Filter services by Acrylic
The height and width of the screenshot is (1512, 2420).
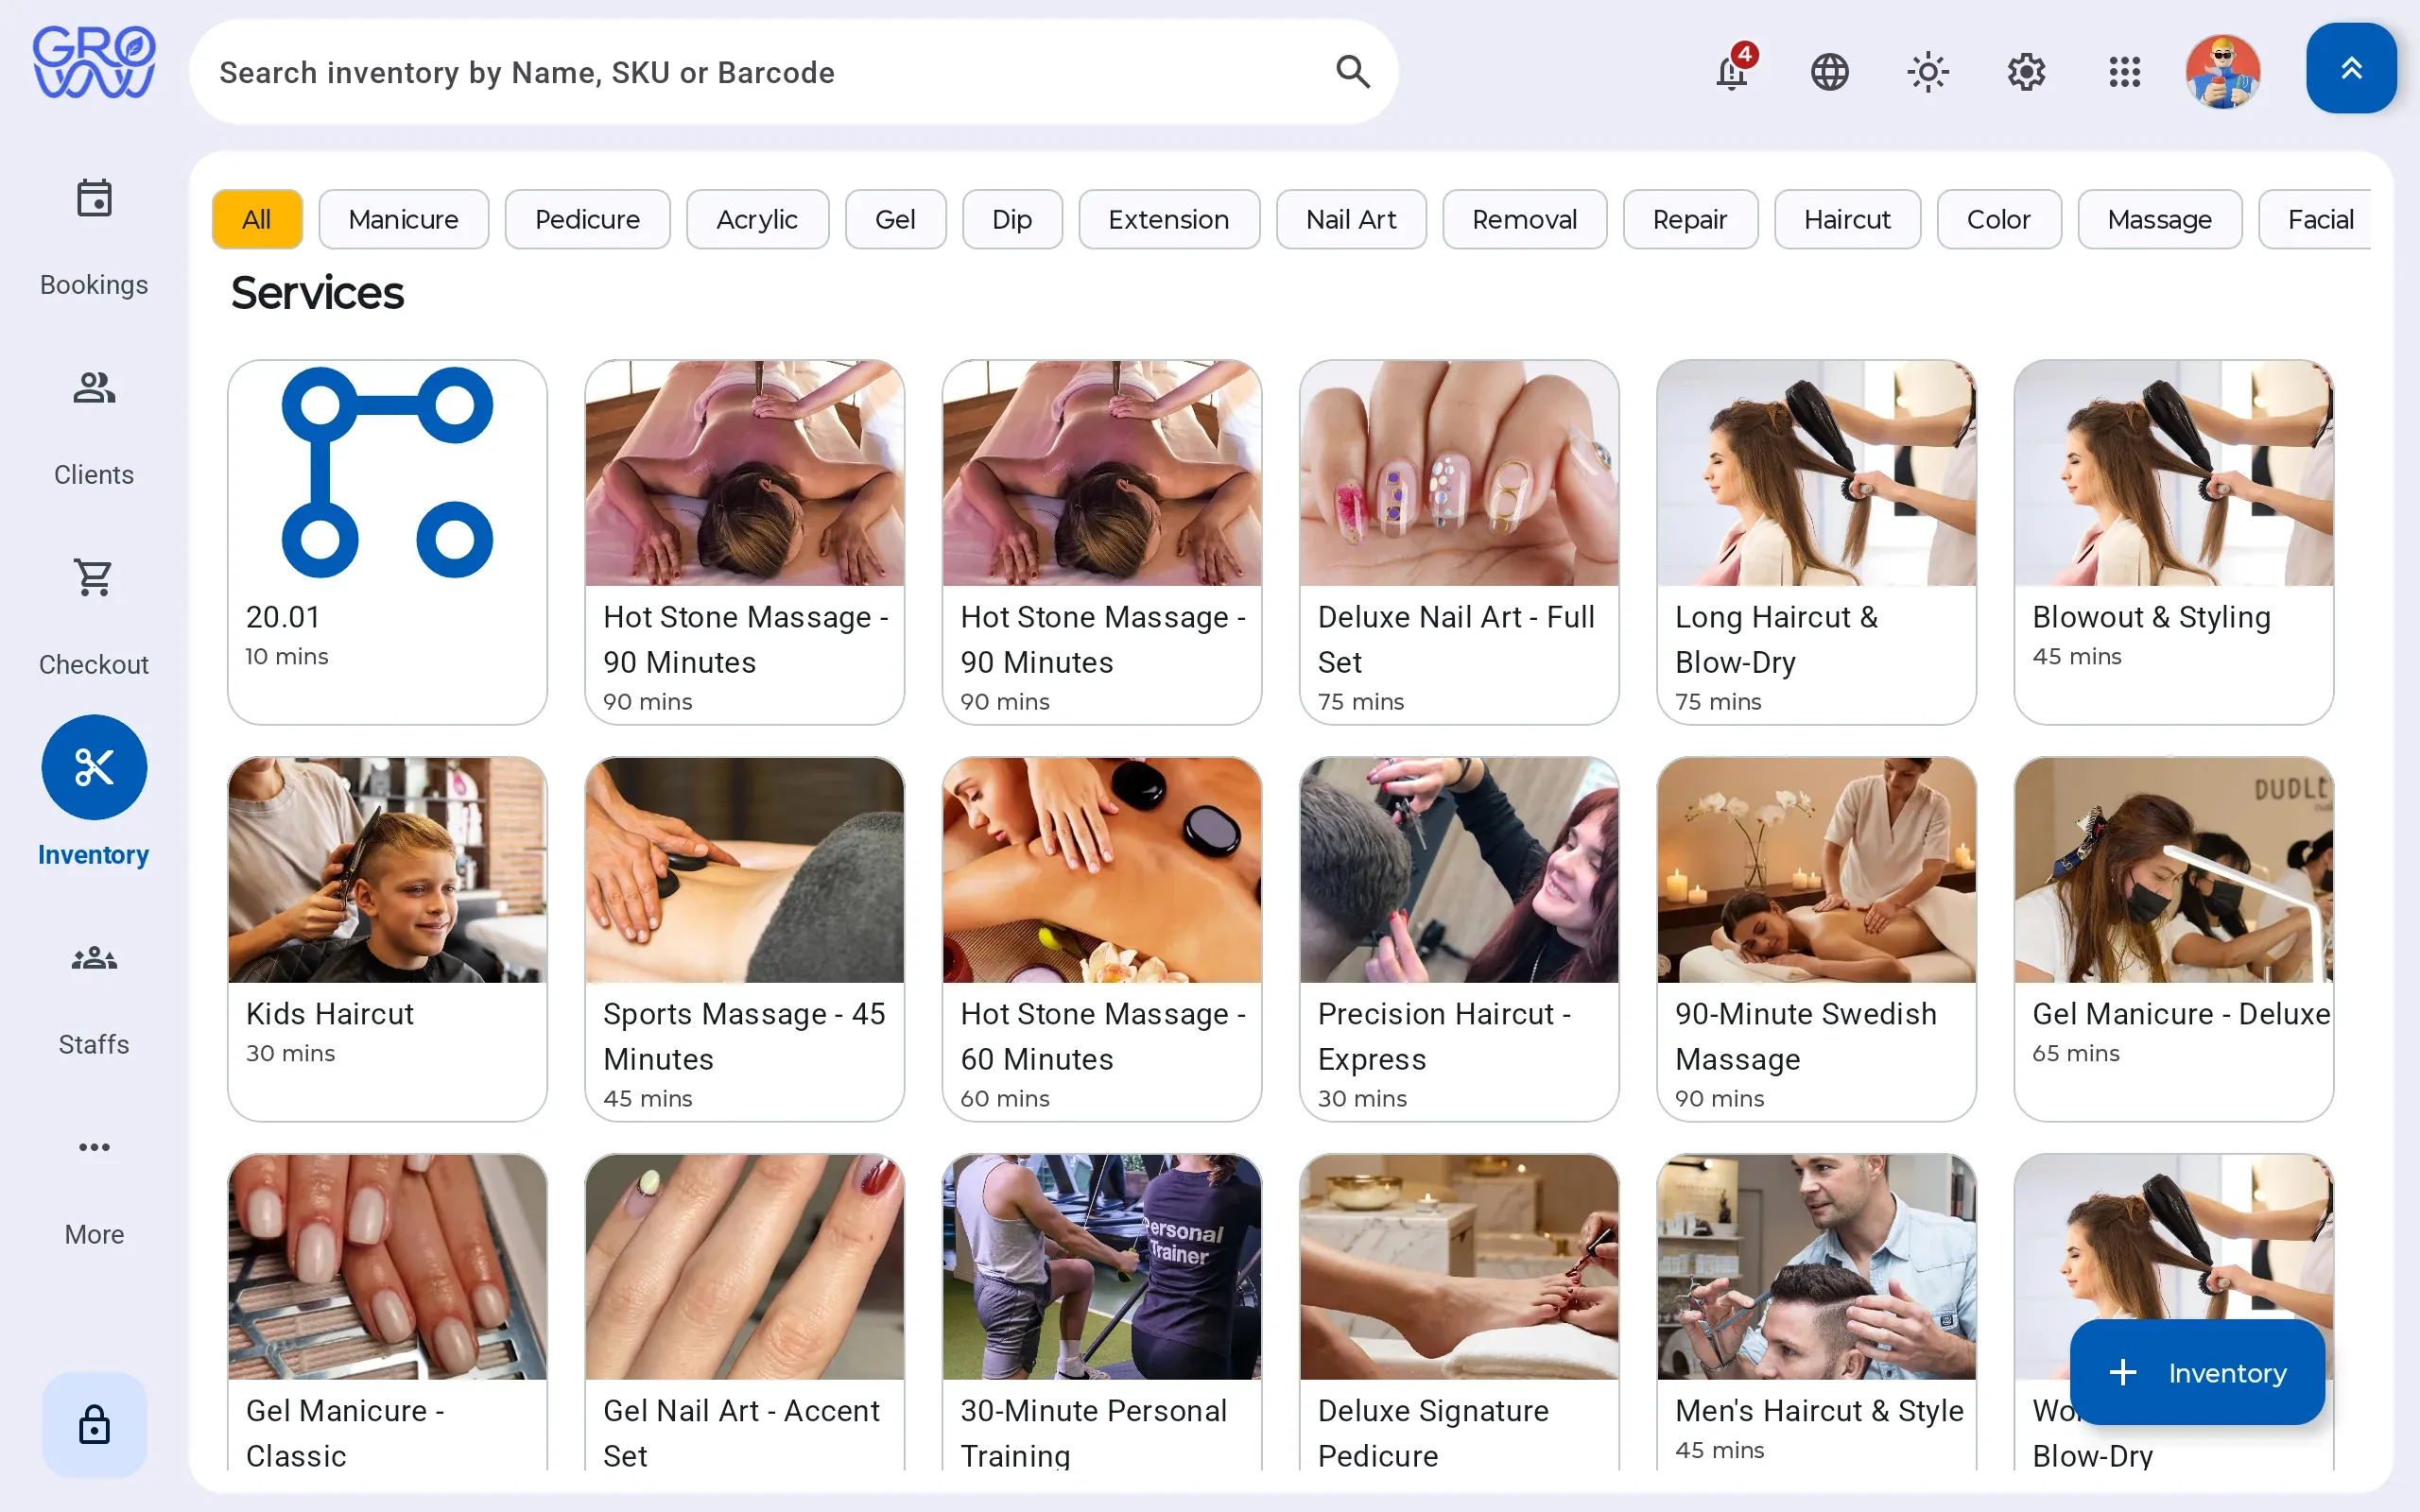[x=757, y=219]
